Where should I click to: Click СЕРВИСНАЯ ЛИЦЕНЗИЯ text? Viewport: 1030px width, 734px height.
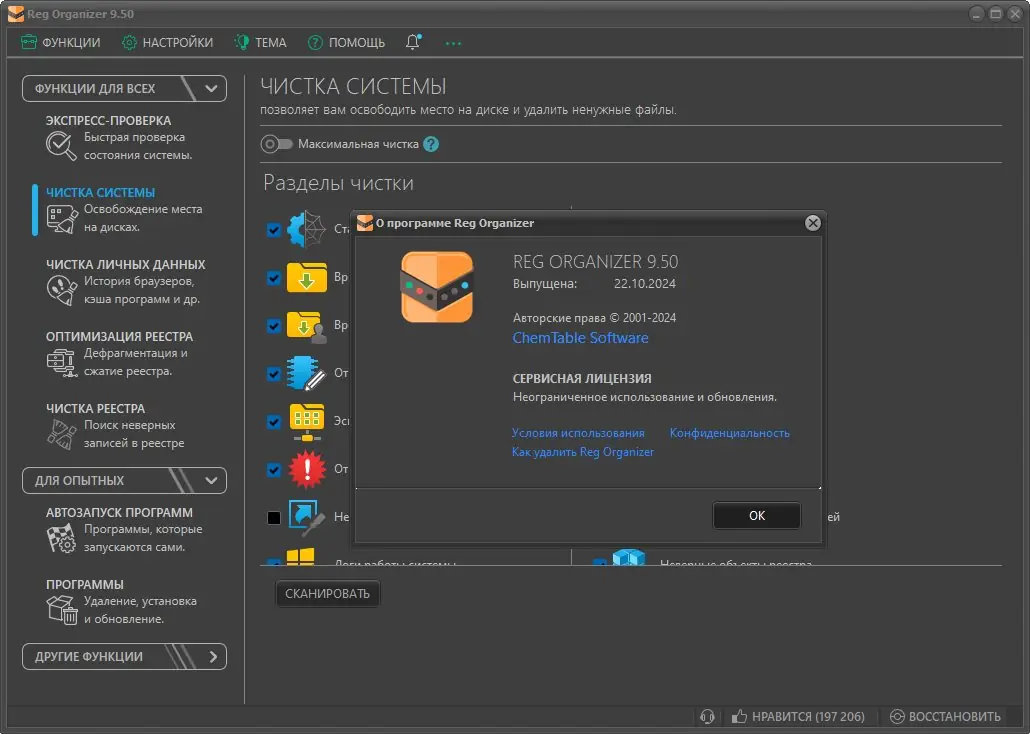pos(582,378)
